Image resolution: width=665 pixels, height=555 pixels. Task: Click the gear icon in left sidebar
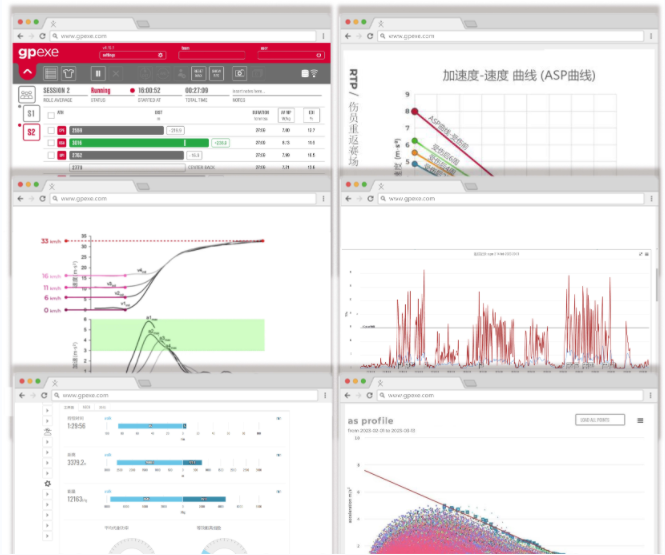[x=48, y=483]
